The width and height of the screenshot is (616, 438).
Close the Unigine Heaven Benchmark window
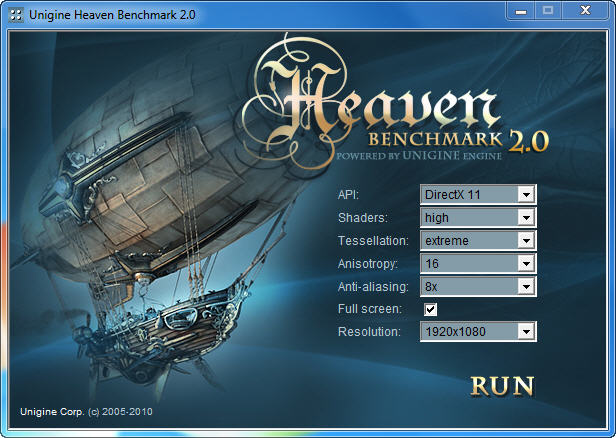(585, 11)
